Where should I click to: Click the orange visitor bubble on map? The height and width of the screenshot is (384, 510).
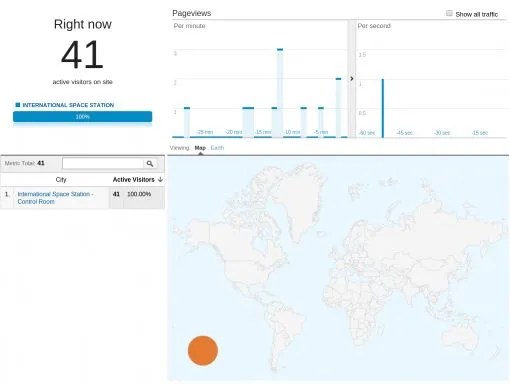pyautogui.click(x=203, y=350)
